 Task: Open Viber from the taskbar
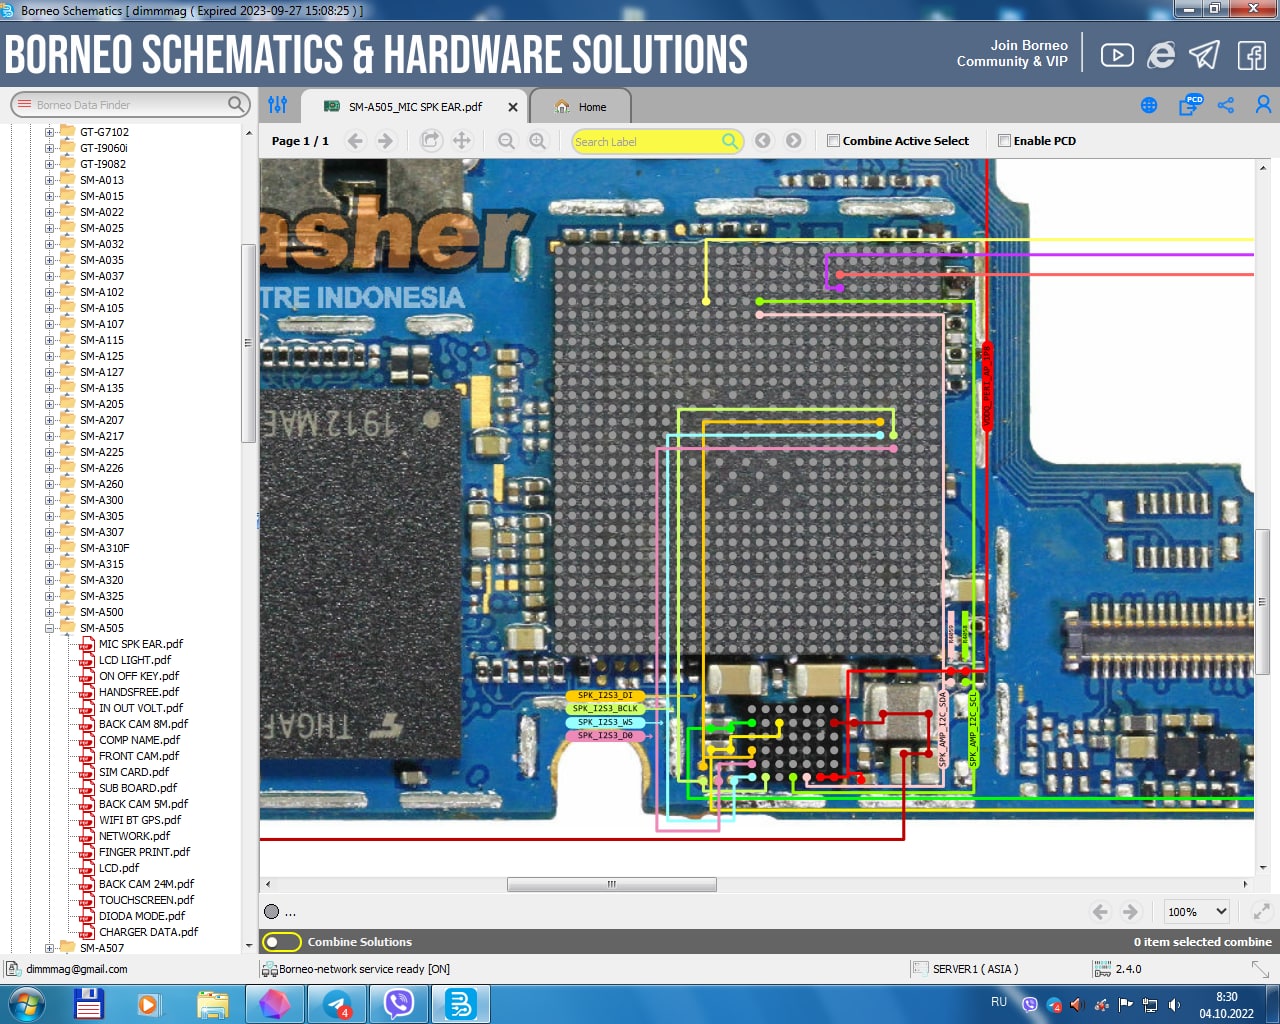(x=399, y=1004)
